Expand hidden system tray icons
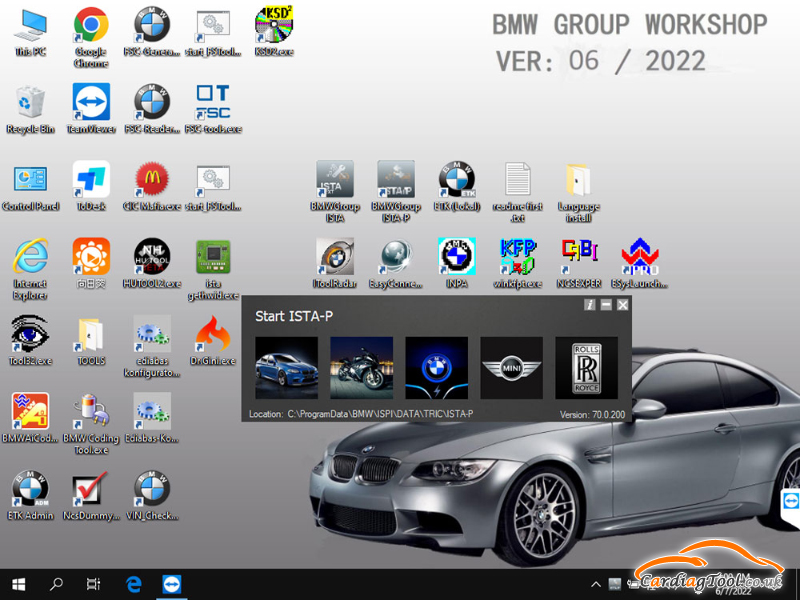Screen dimensions: 800x600 click(595, 584)
